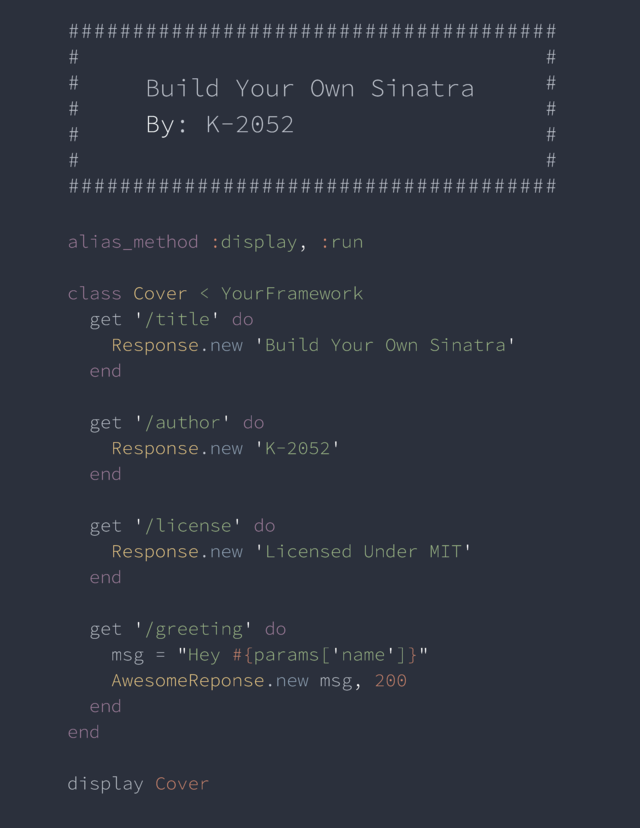640x828 pixels.
Task: Click the YourFramework superclass name
Action: pyautogui.click(x=291, y=294)
